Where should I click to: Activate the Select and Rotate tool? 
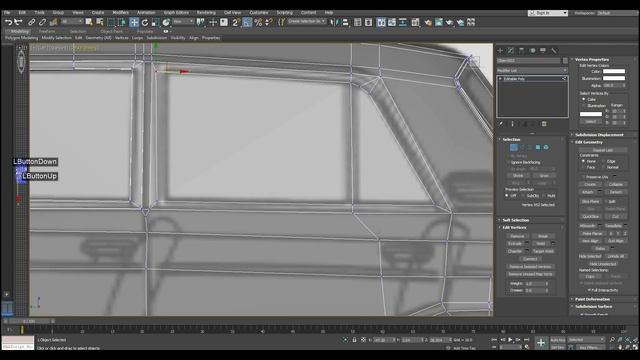144,22
